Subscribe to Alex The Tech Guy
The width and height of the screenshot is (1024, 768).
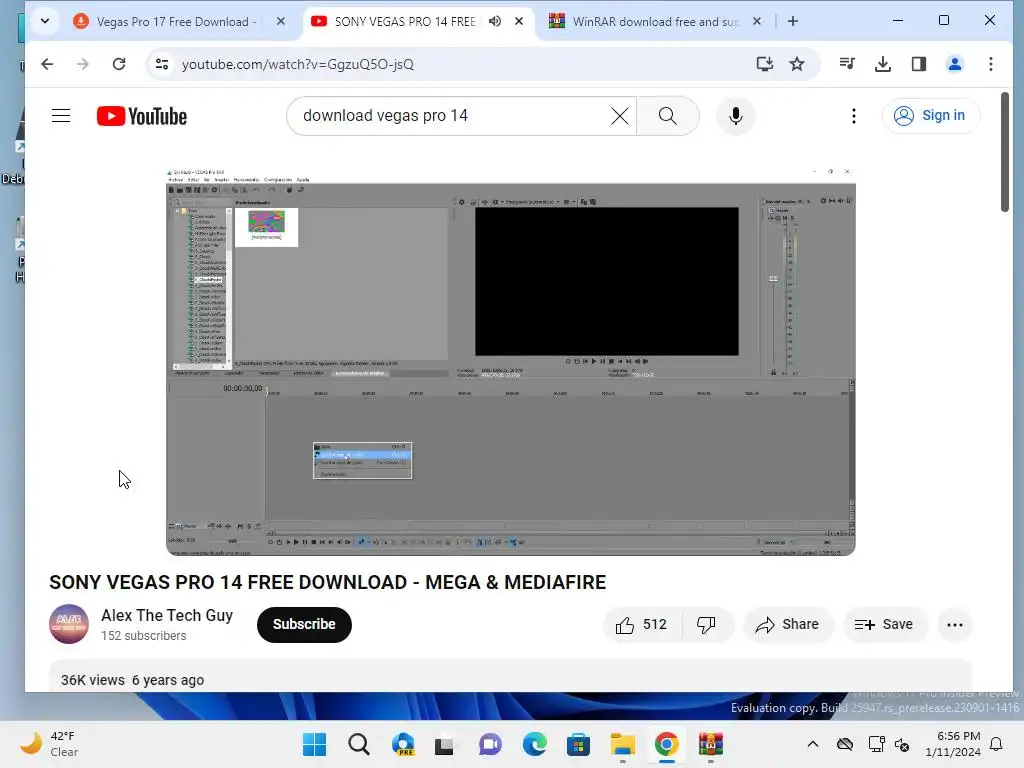click(x=304, y=624)
